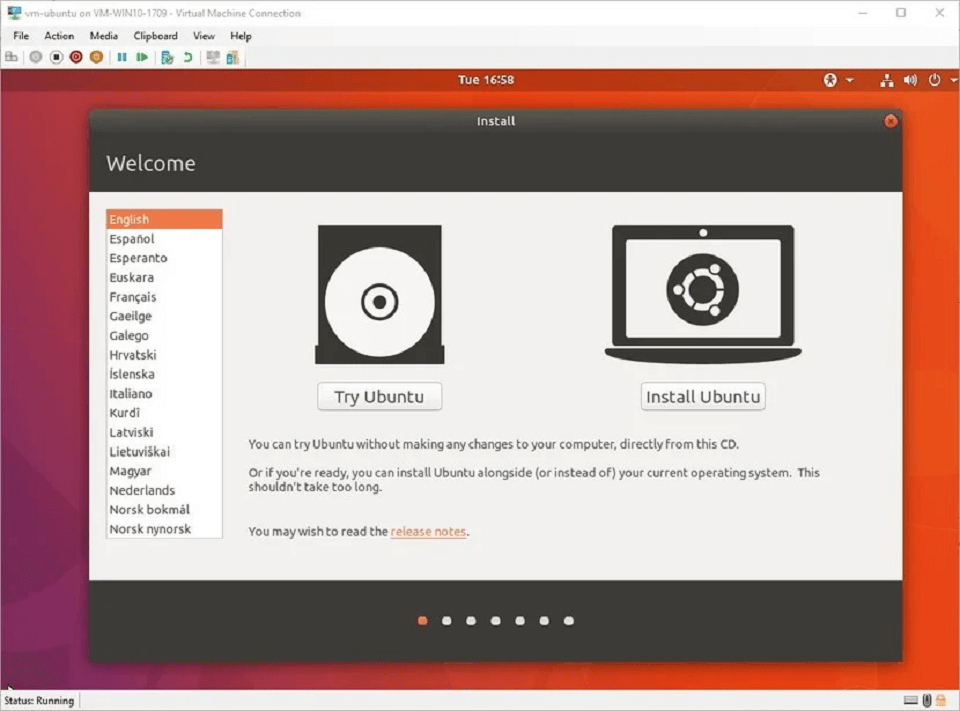This screenshot has height=711, width=960.
Task: Click the red Shut Down toolbar icon
Action: 76,58
